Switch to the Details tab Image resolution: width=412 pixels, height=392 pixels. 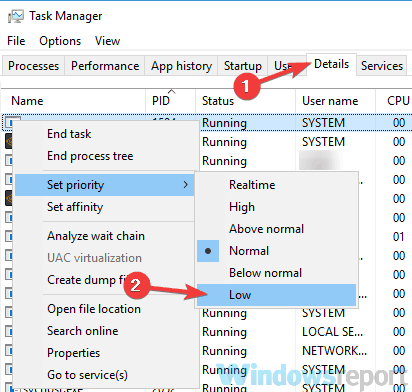tap(331, 64)
